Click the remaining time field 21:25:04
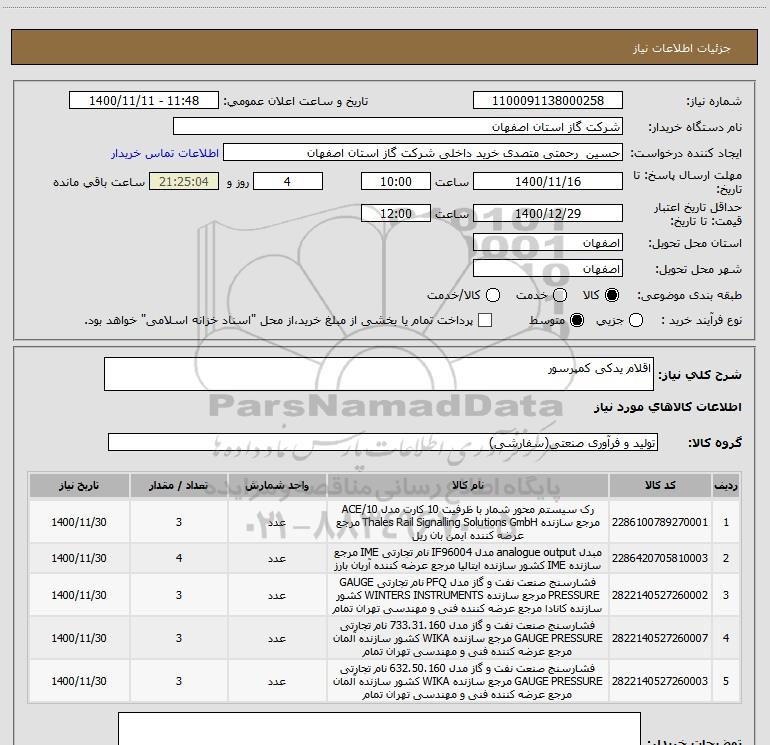The height and width of the screenshot is (745, 770). [184, 181]
